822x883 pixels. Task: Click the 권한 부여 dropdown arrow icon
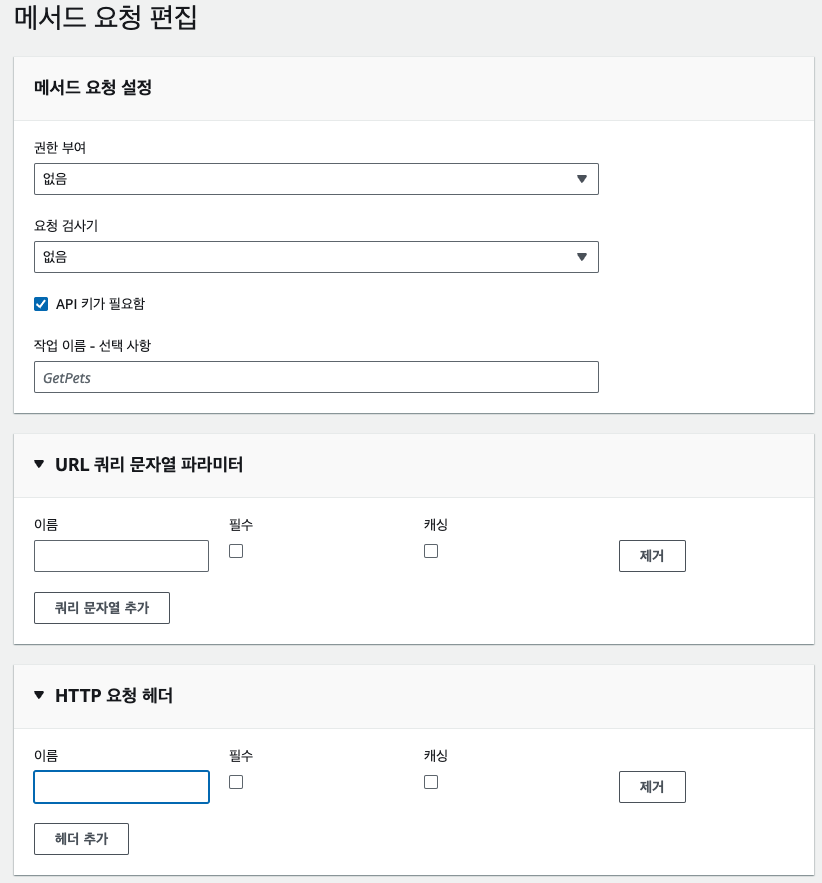(x=582, y=179)
